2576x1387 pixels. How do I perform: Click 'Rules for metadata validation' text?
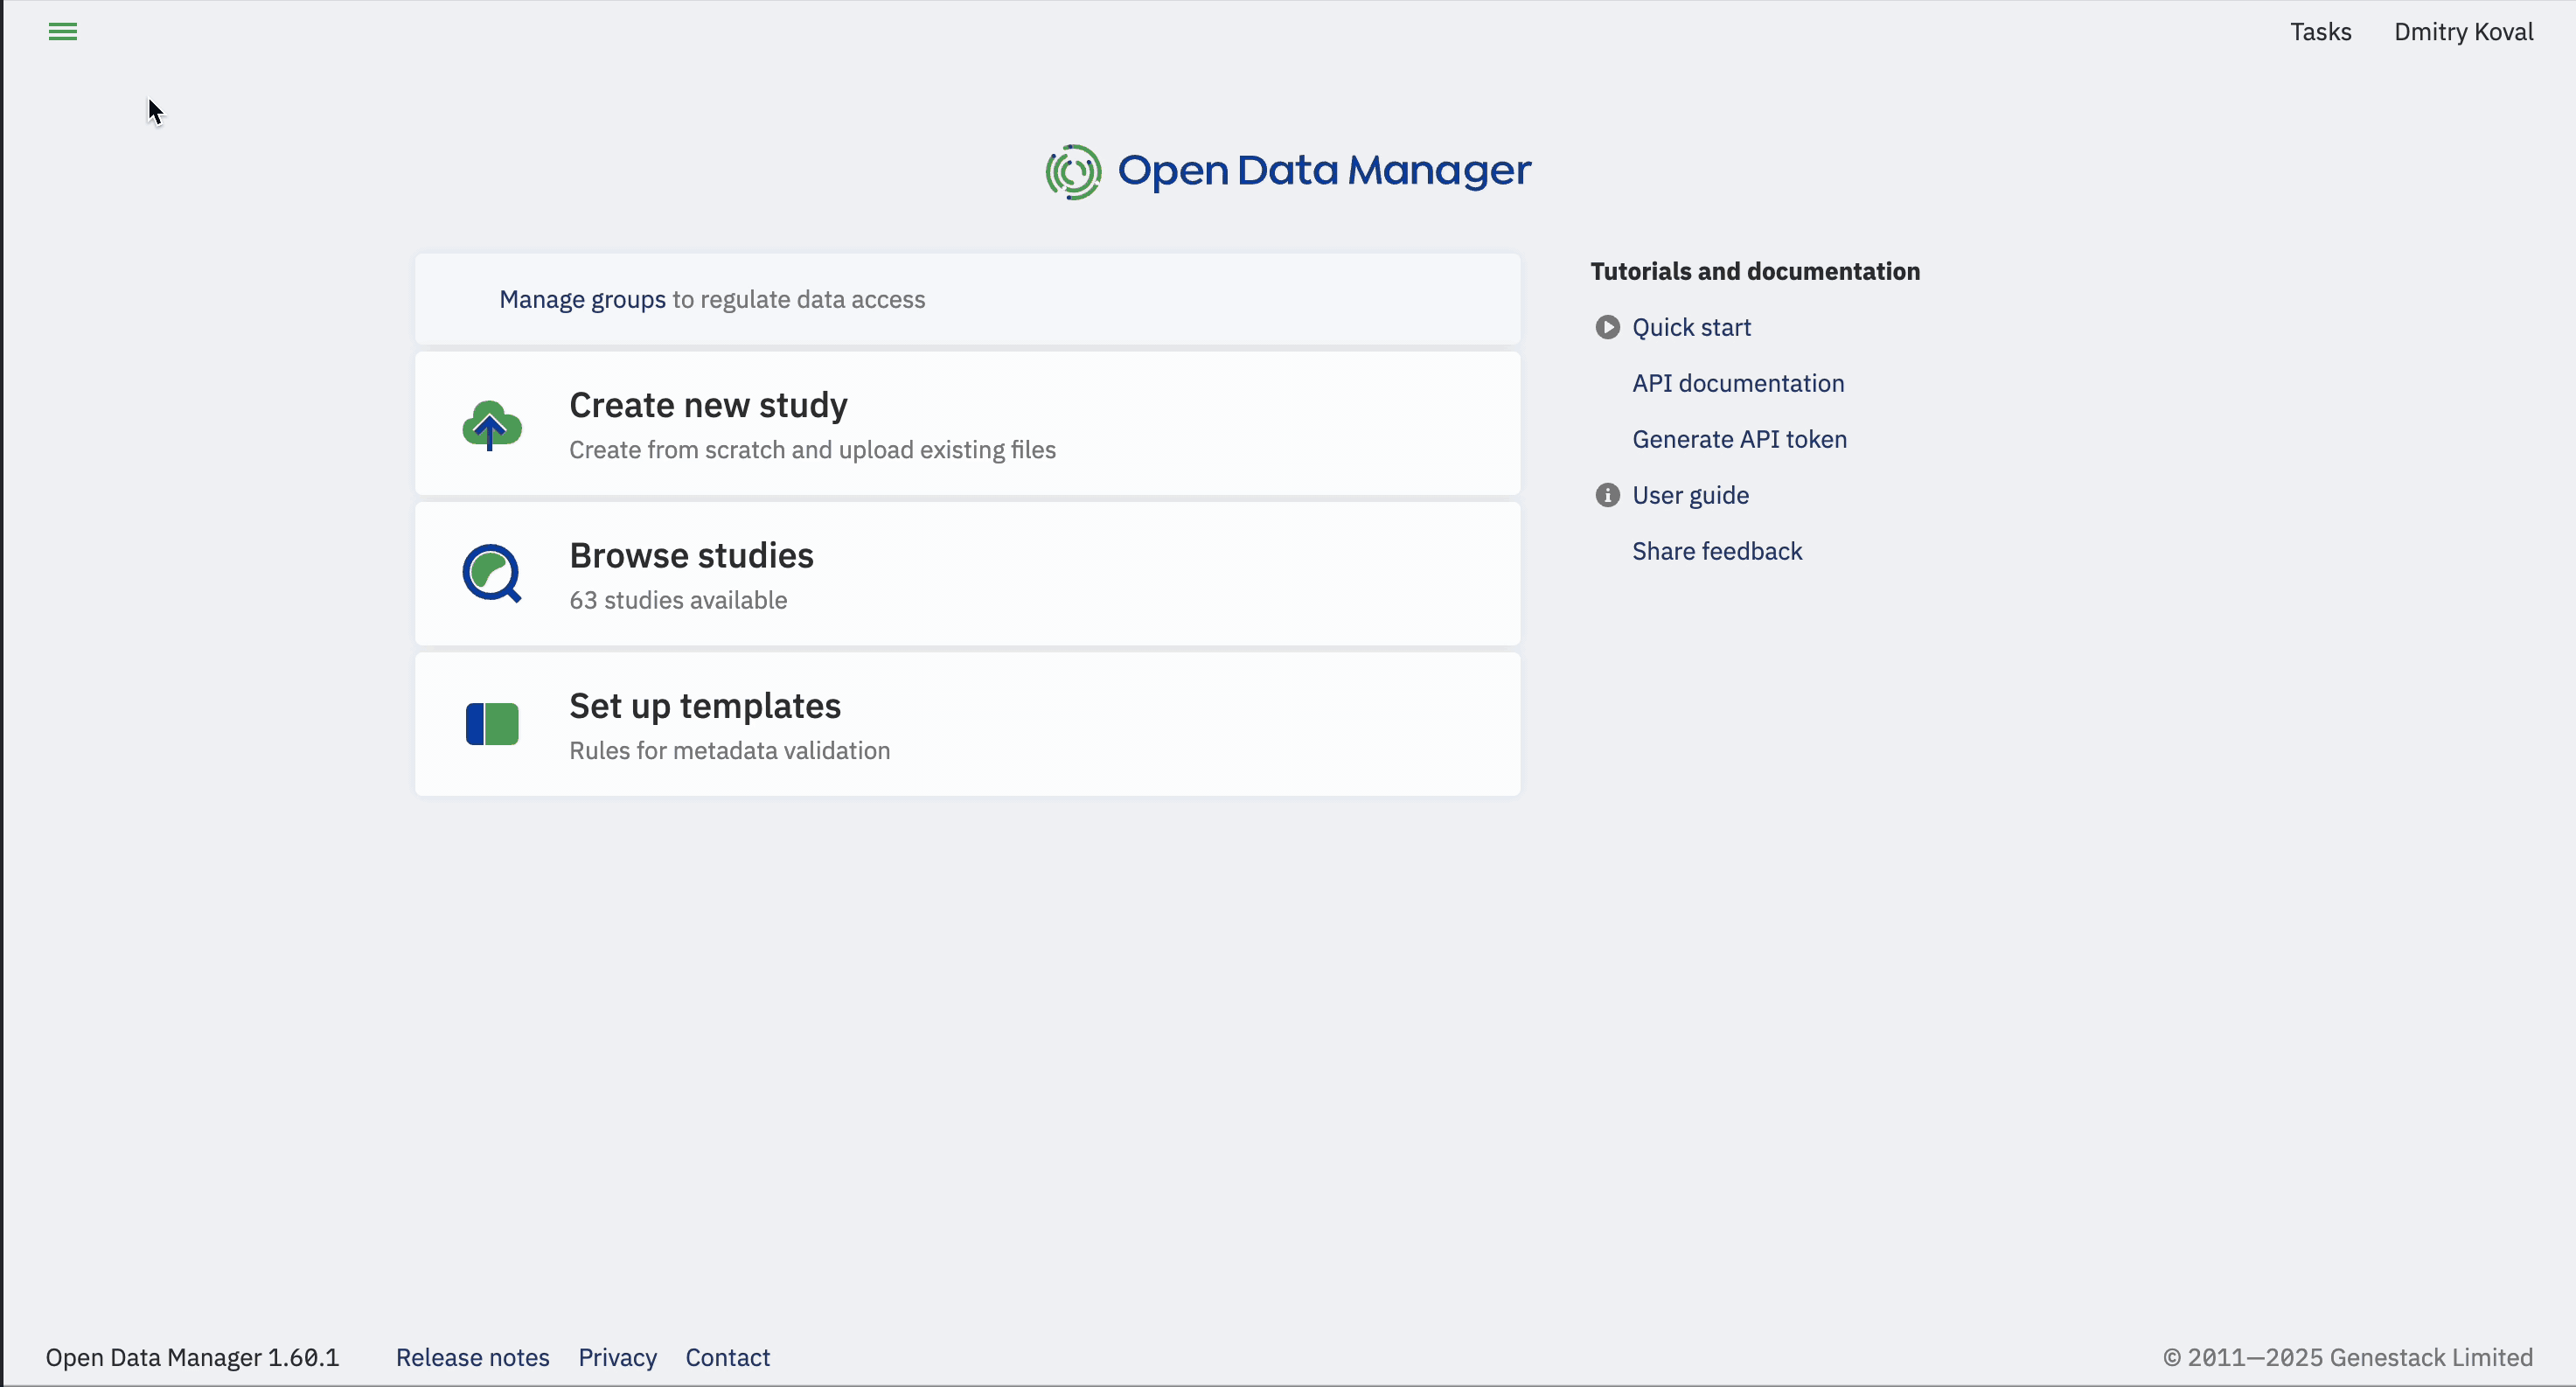[x=729, y=750]
